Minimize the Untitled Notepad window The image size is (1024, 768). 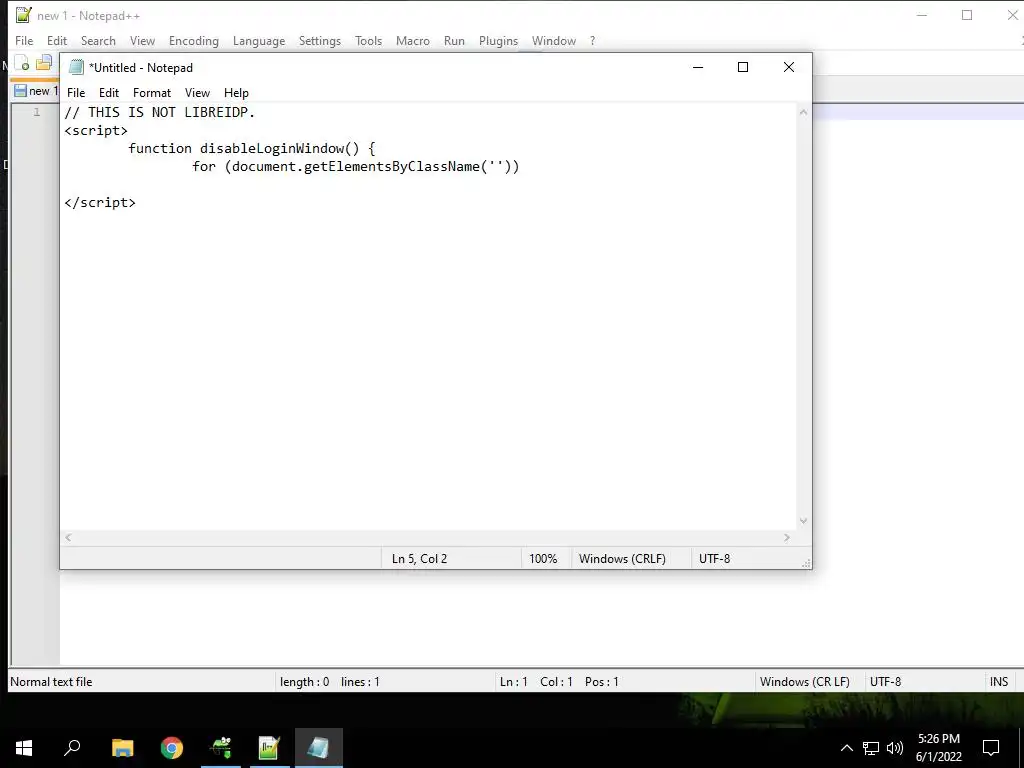coord(697,67)
